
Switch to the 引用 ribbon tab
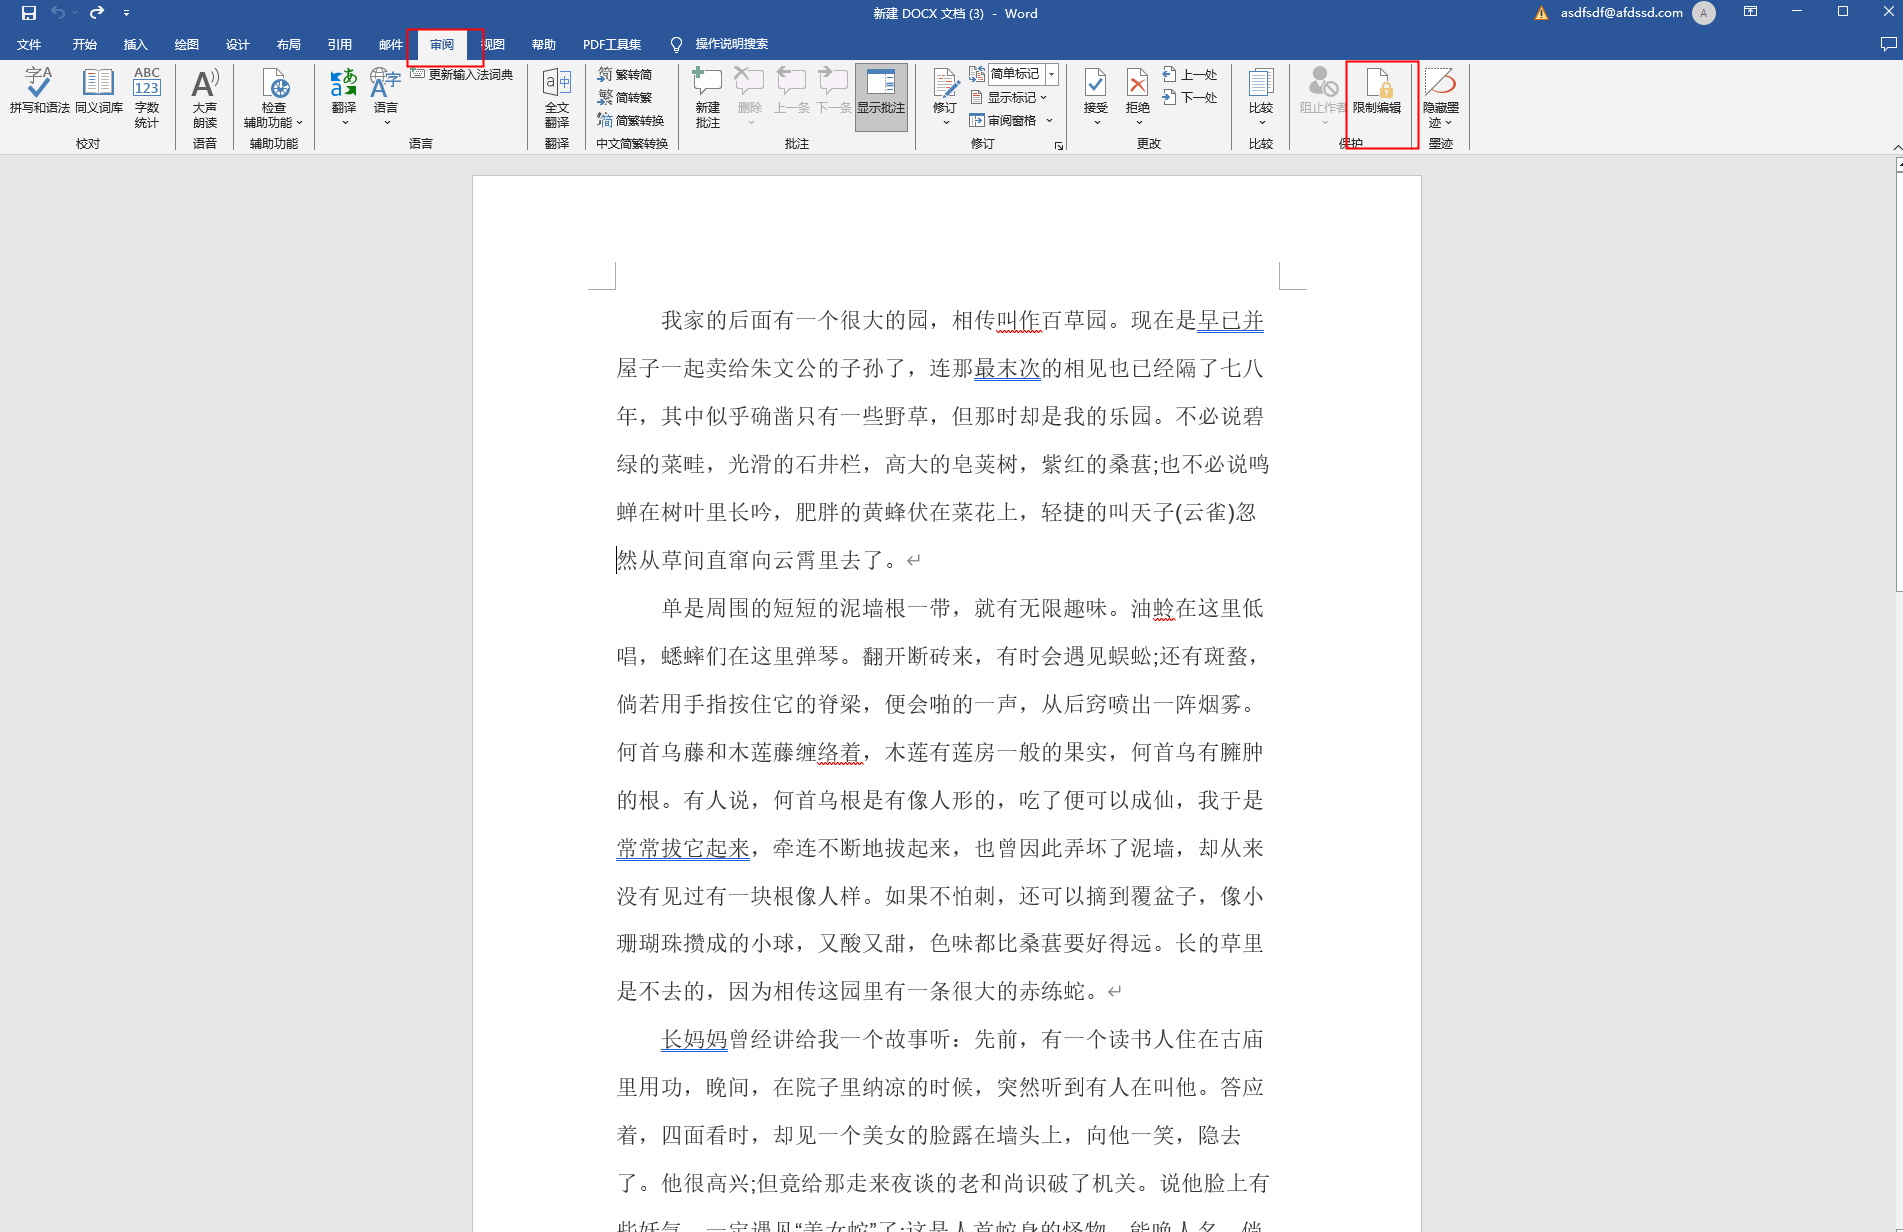pyautogui.click(x=340, y=44)
